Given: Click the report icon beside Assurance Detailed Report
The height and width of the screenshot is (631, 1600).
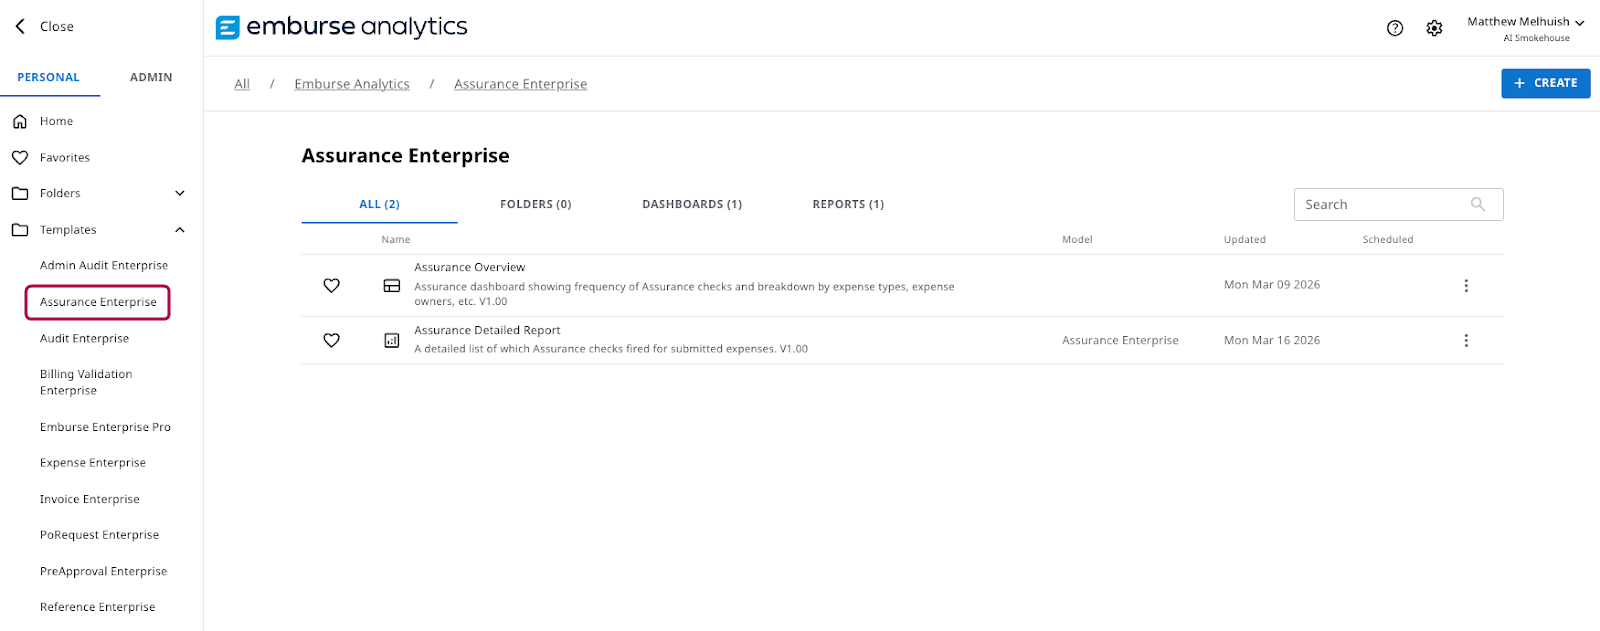Looking at the screenshot, I should [x=392, y=341].
